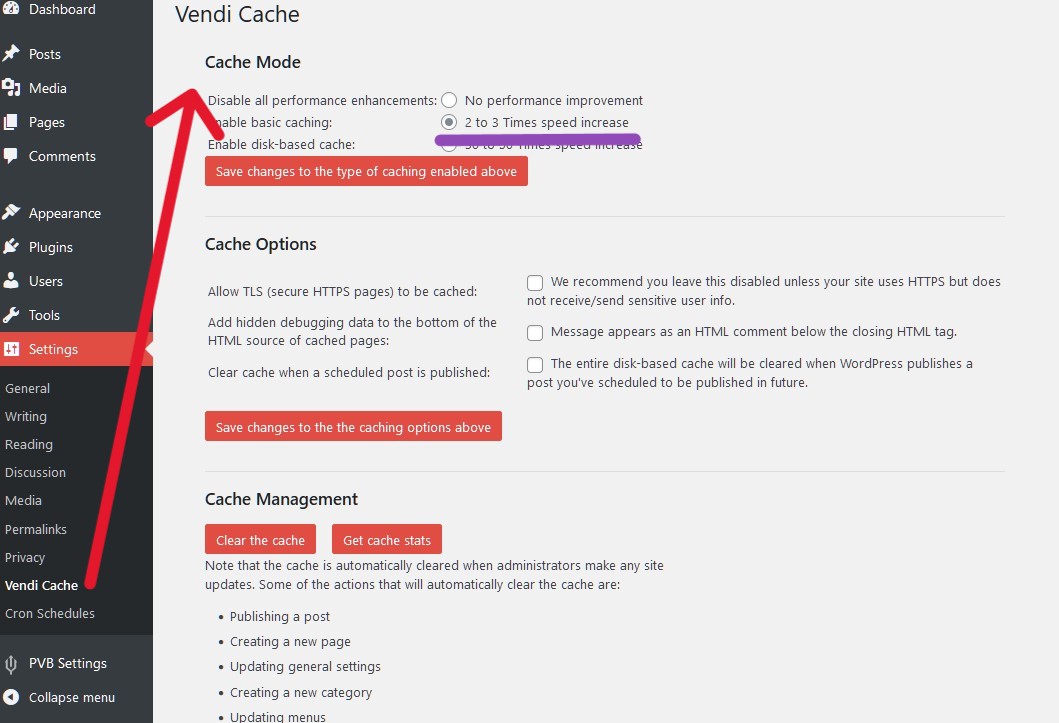Viewport: 1059px width, 723px height.
Task: Tick the hidden debugging data checkbox
Action: pos(535,332)
